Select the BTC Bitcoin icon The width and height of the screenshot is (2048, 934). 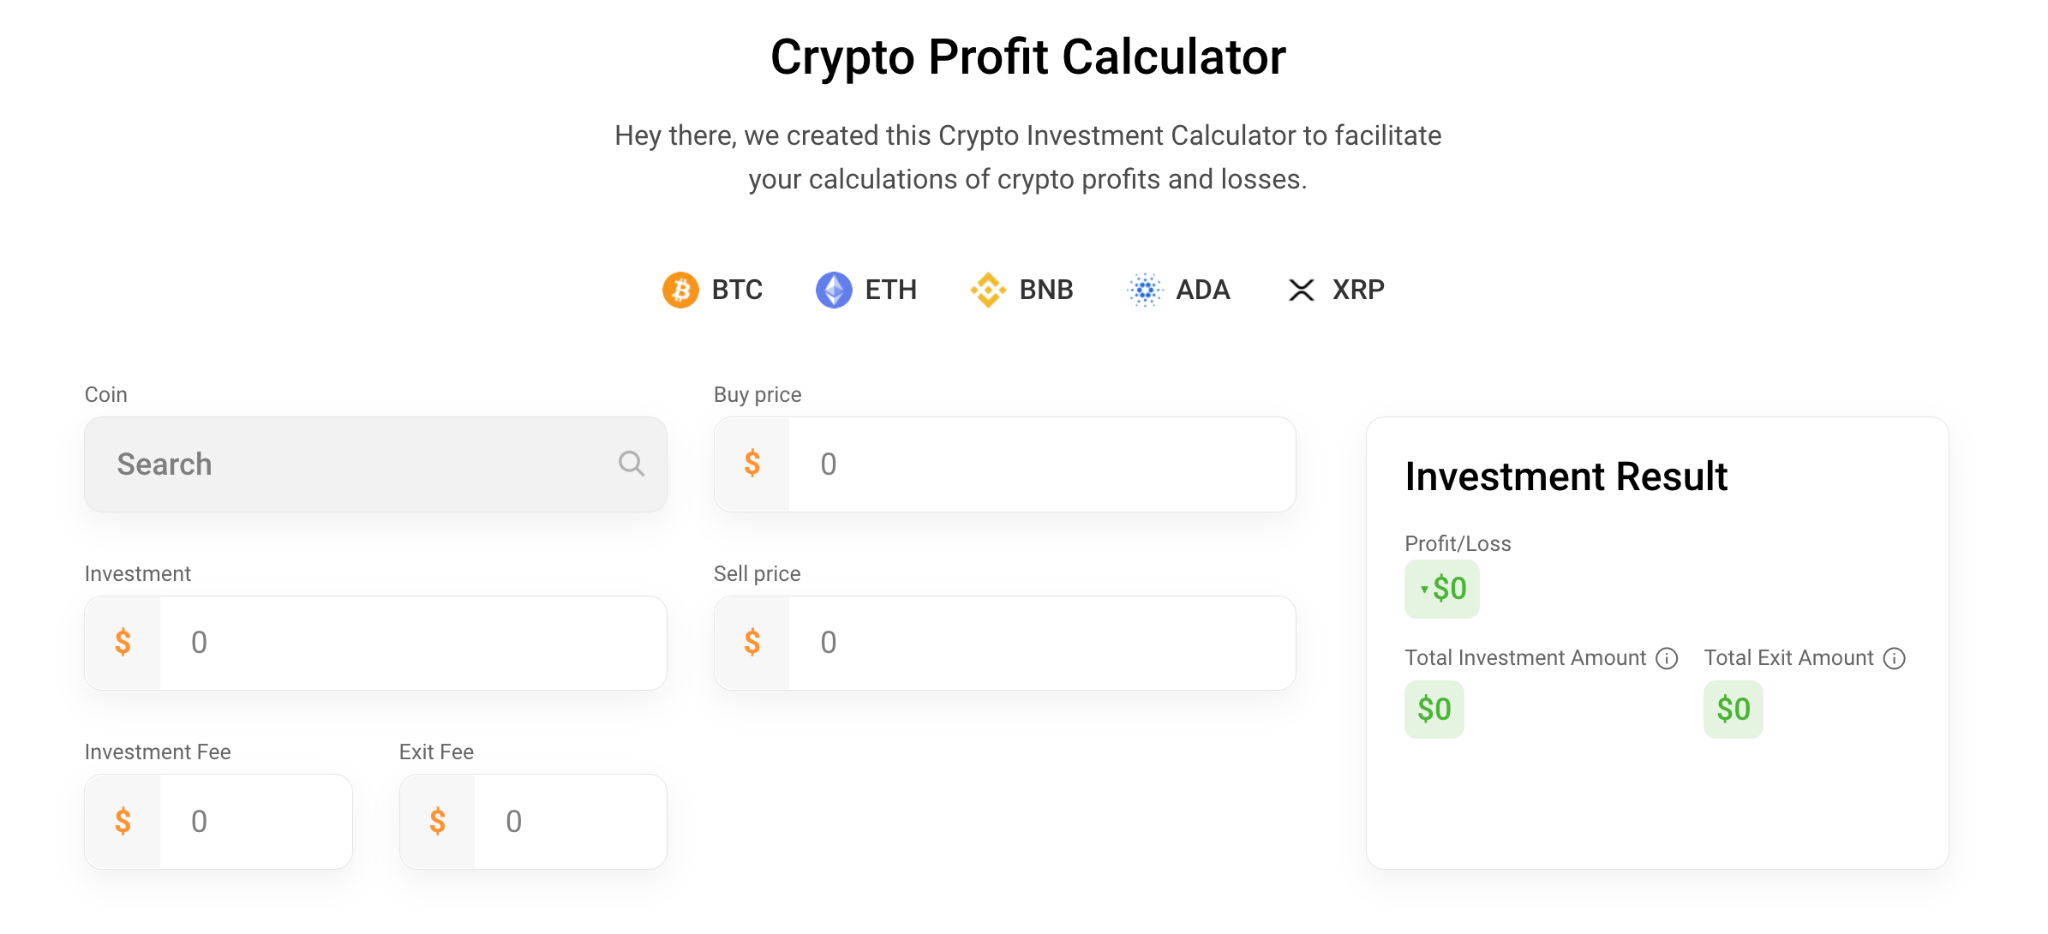pos(681,290)
